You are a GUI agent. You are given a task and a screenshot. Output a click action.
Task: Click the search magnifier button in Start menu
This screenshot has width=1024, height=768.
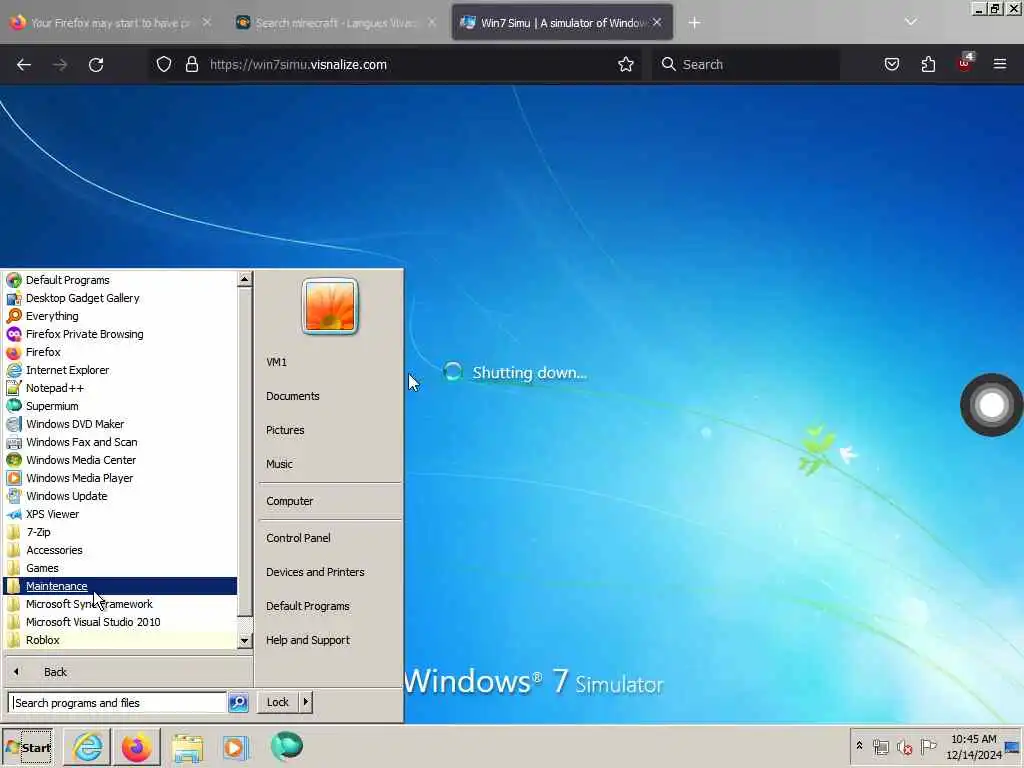238,703
